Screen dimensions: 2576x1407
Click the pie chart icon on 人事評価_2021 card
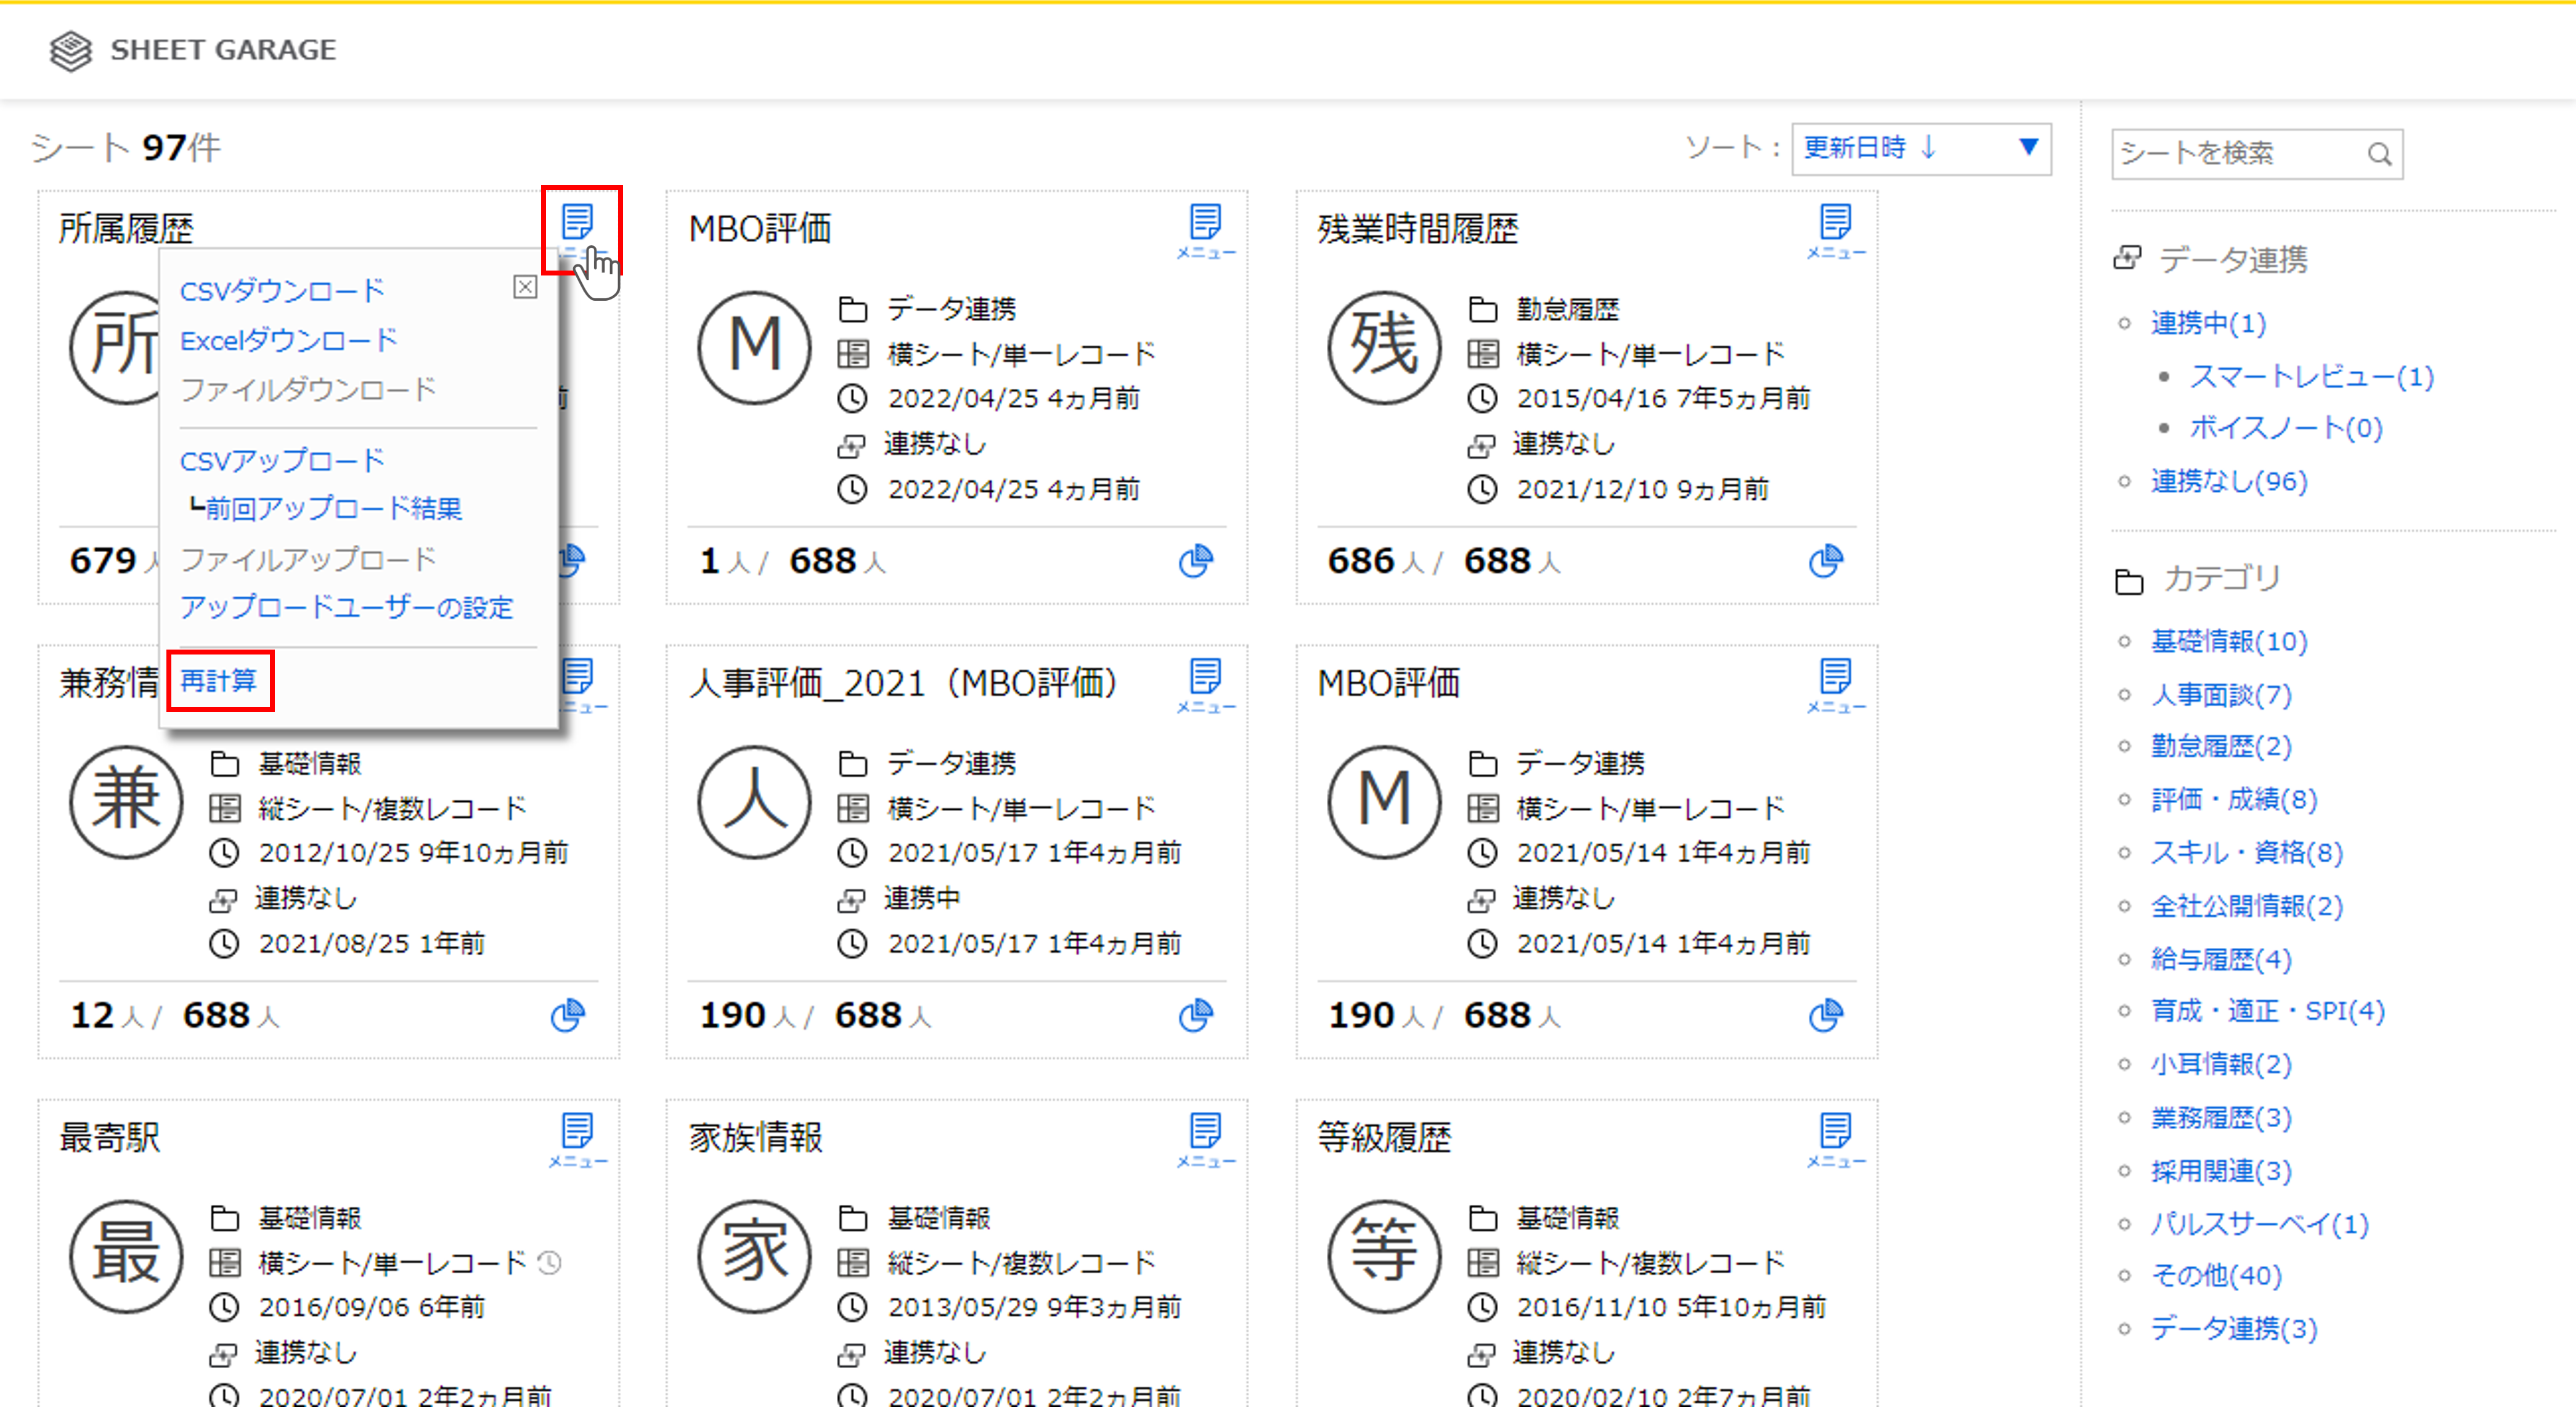pos(1196,1015)
